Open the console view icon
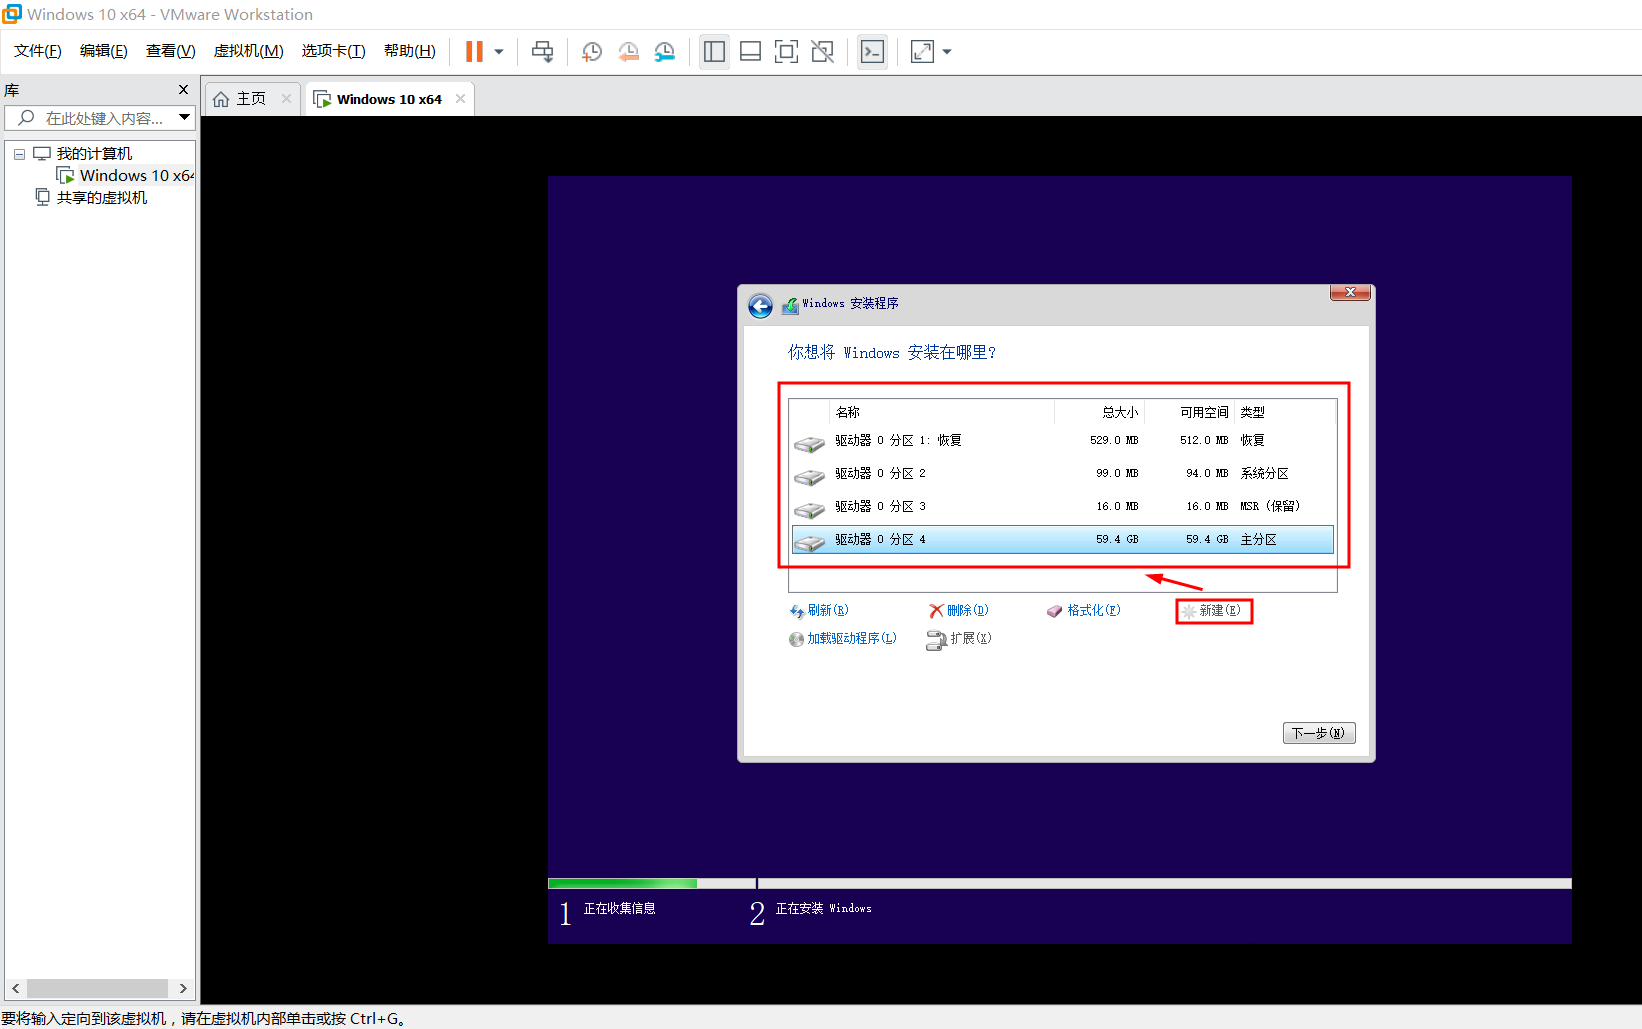1642x1029 pixels. click(x=872, y=51)
